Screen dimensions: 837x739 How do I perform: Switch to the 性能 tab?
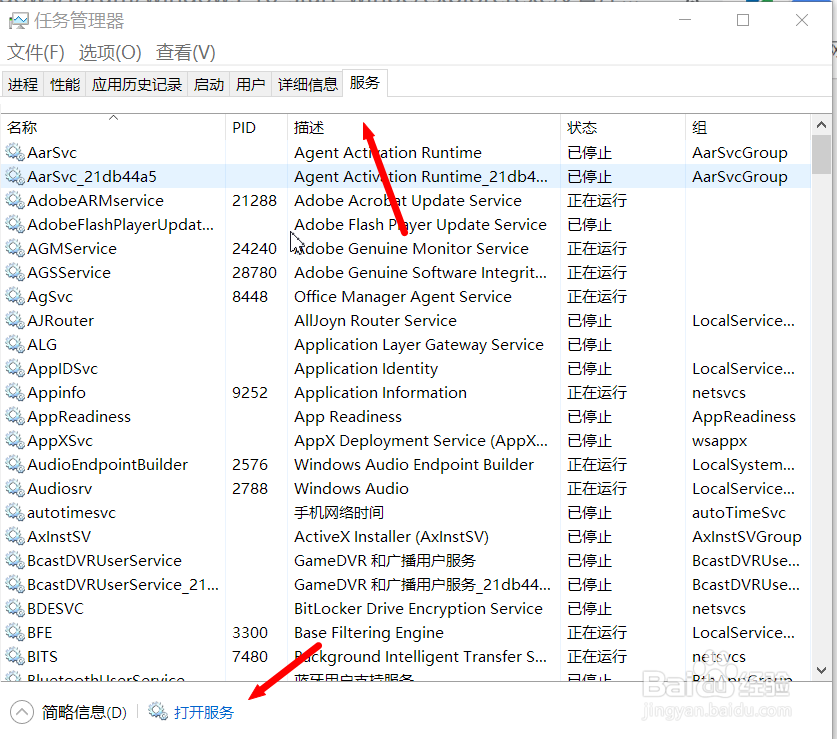point(65,84)
